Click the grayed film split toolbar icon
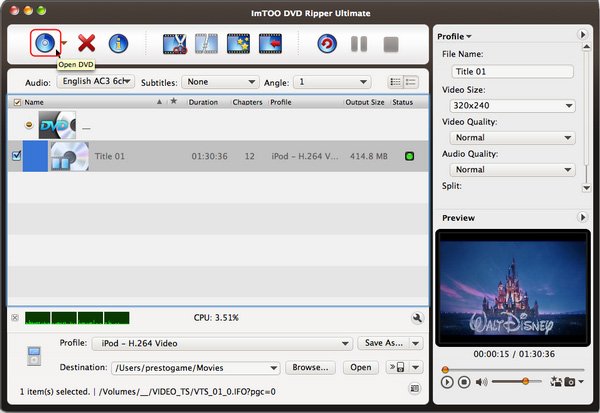Image resolution: width=600 pixels, height=413 pixels. click(207, 44)
